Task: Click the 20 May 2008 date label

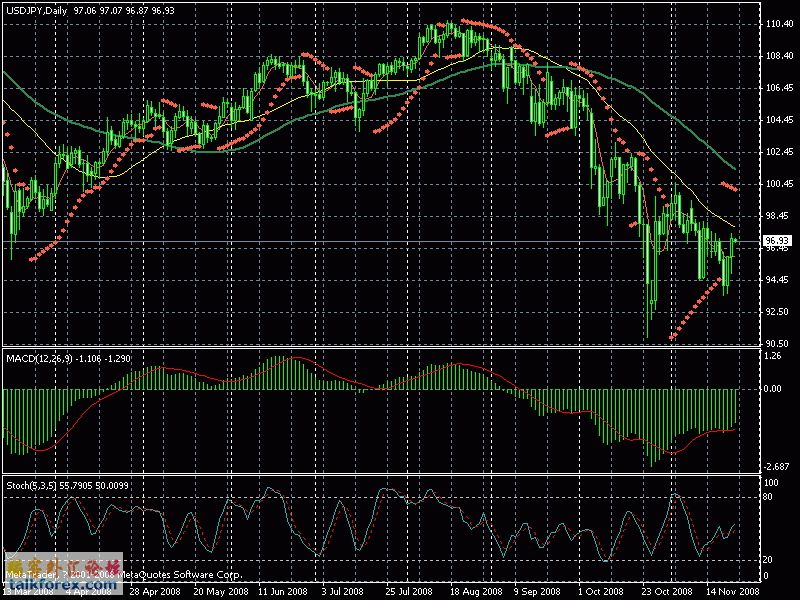Action: (221, 592)
